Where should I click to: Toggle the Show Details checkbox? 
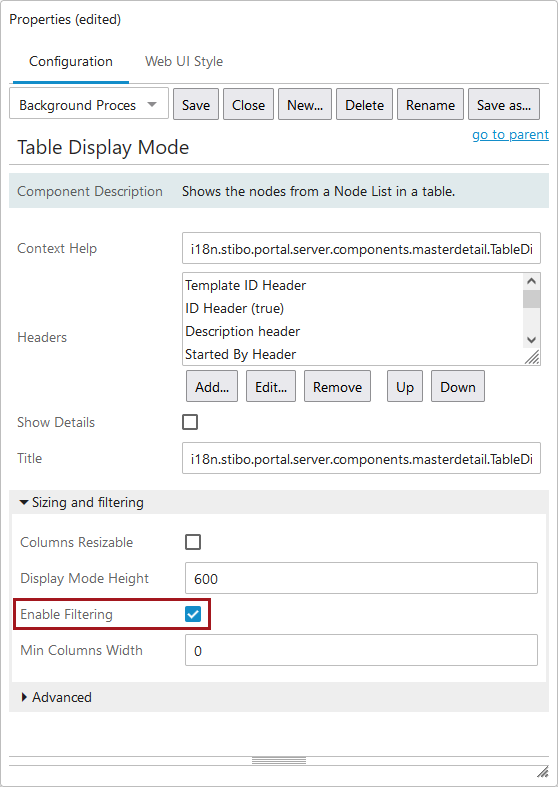pyautogui.click(x=190, y=422)
